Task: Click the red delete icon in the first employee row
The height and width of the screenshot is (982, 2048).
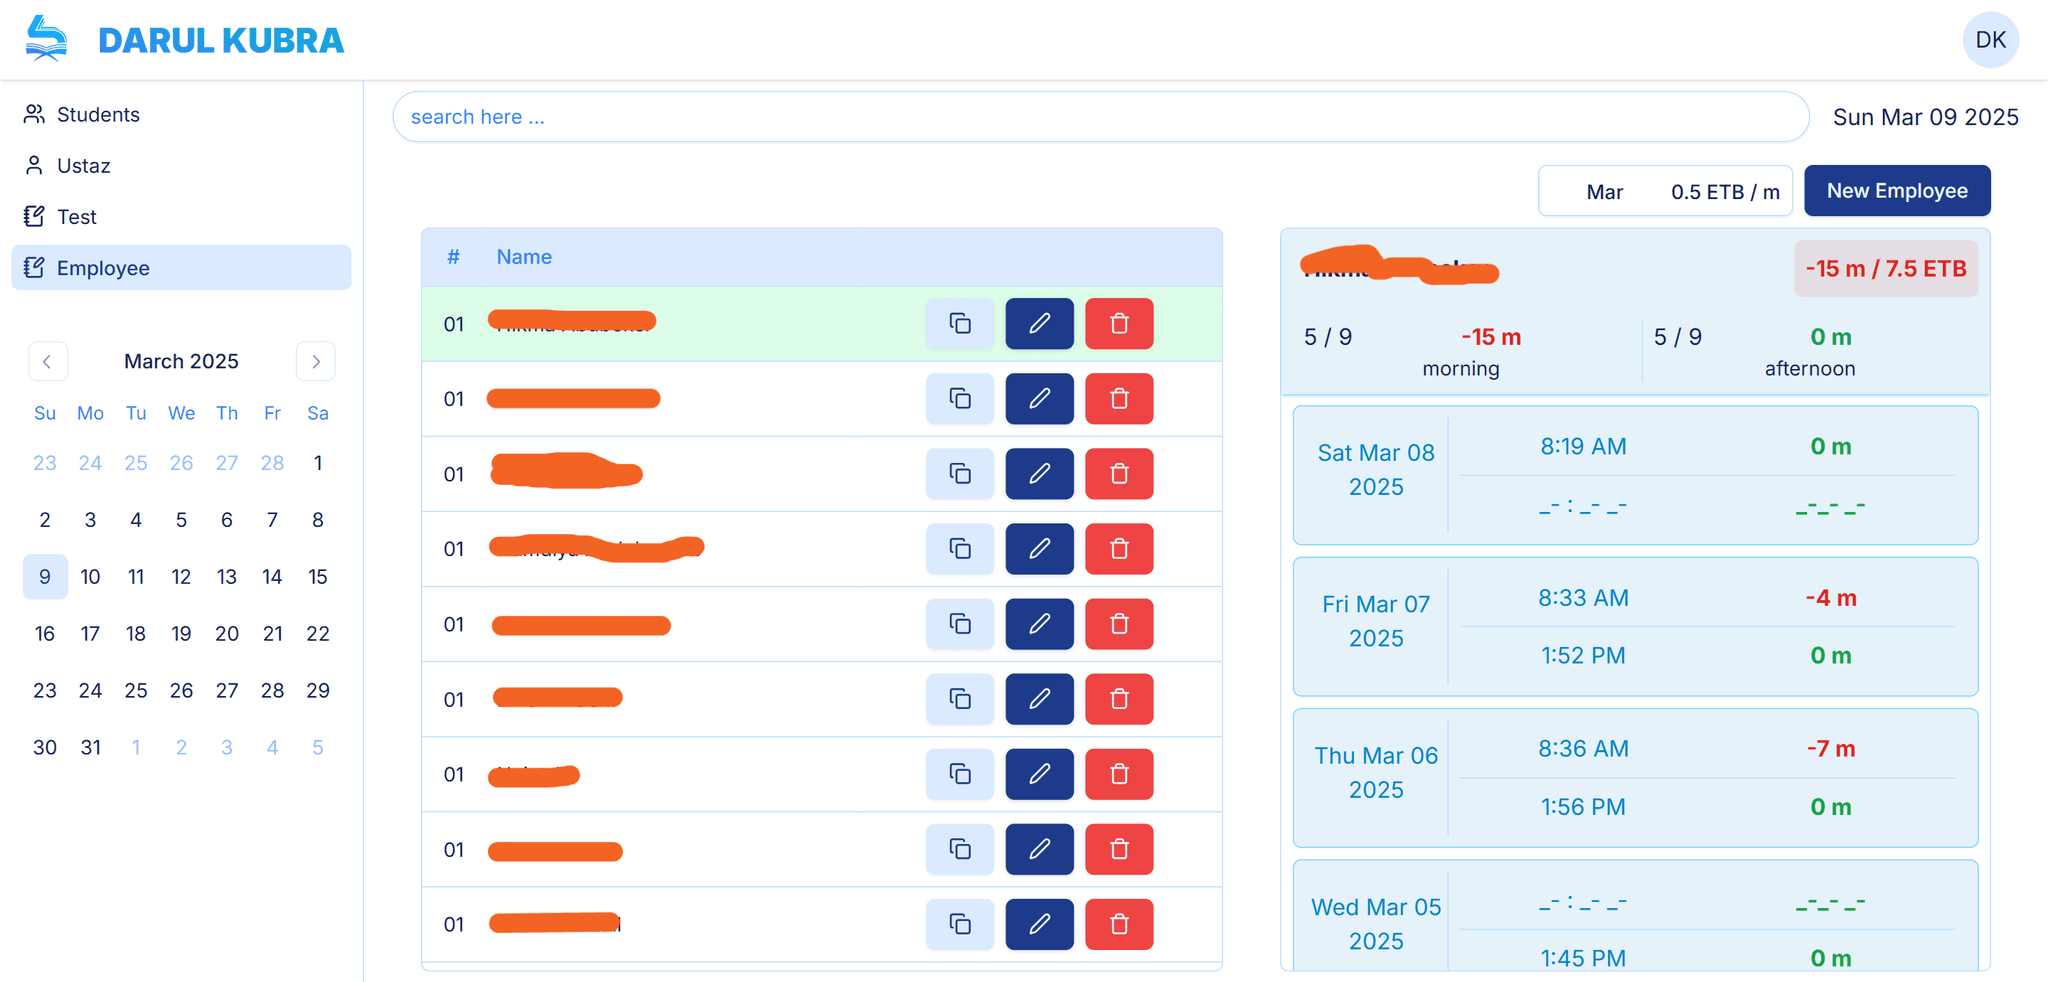Action: coord(1119,324)
